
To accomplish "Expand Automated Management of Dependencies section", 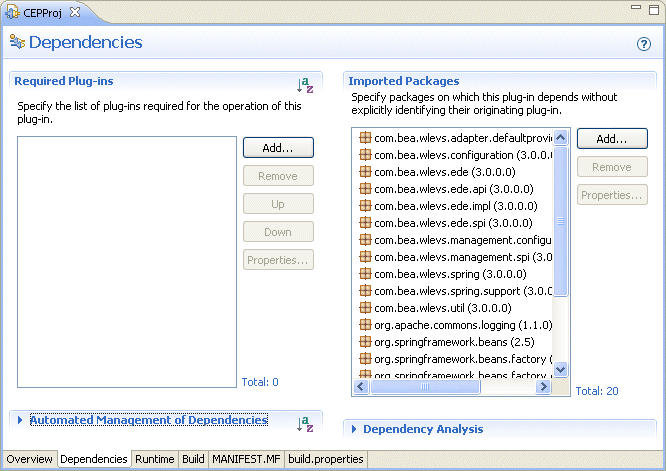I will point(20,420).
